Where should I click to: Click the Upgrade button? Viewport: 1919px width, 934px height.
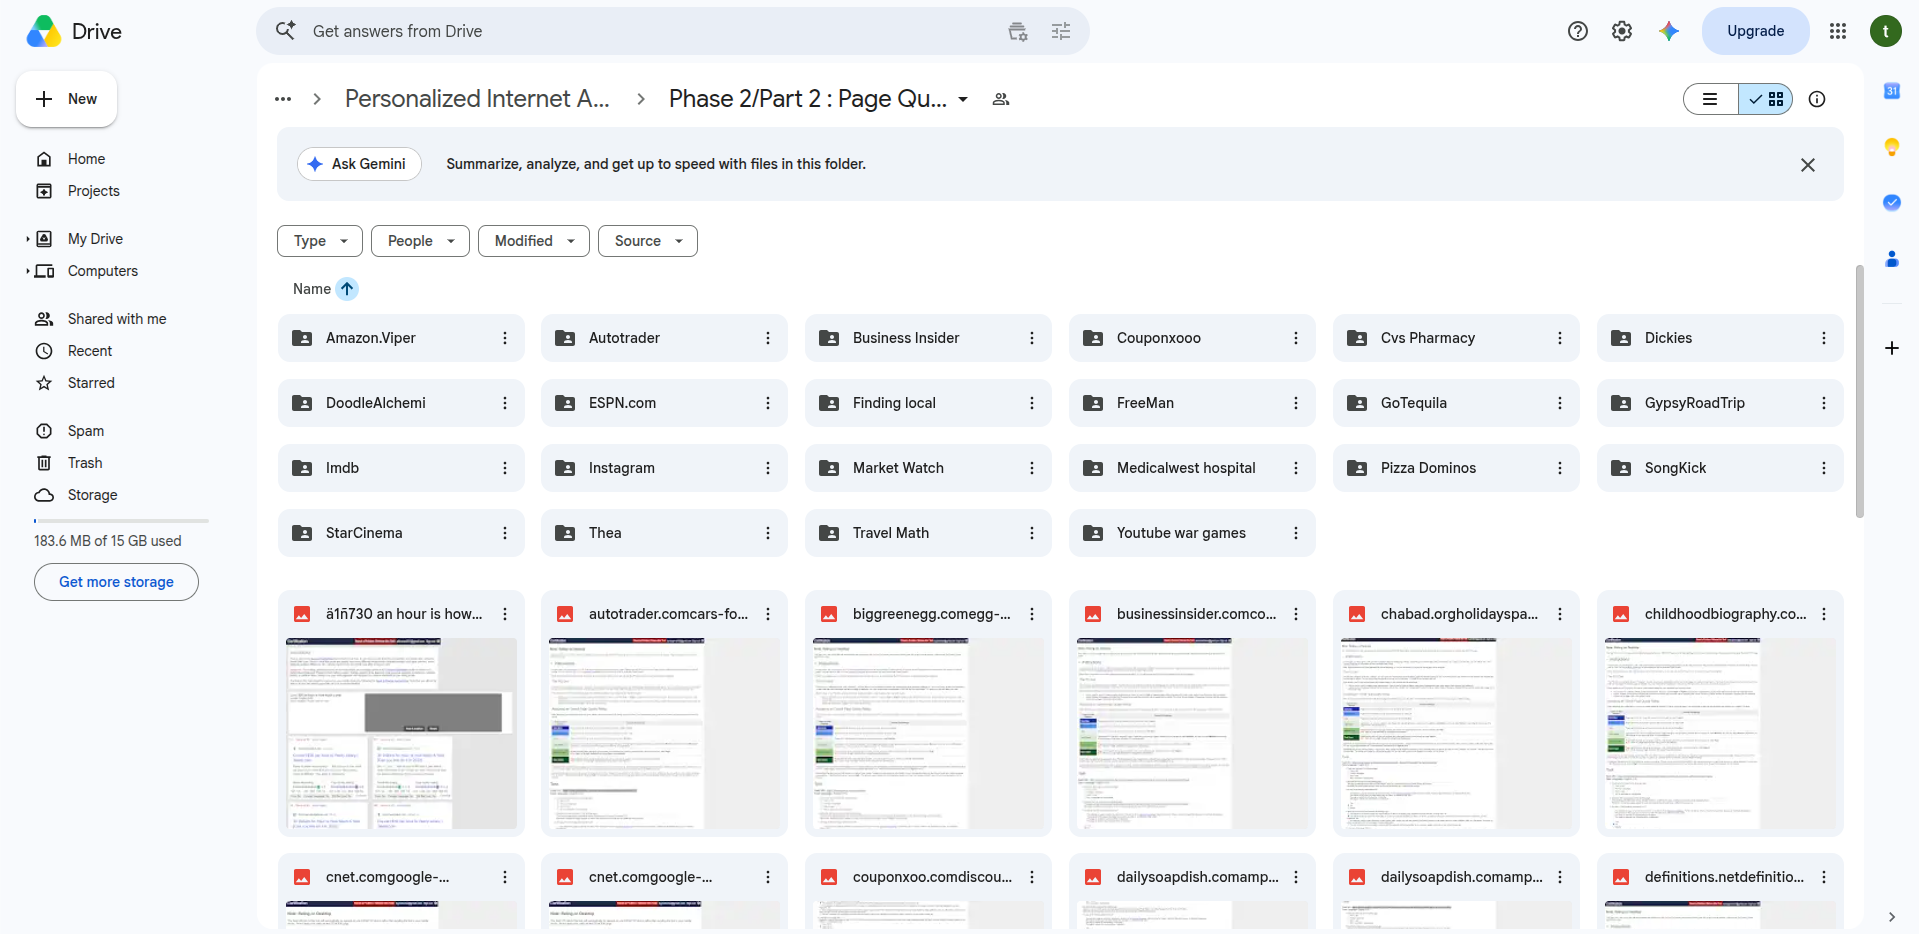pyautogui.click(x=1756, y=31)
